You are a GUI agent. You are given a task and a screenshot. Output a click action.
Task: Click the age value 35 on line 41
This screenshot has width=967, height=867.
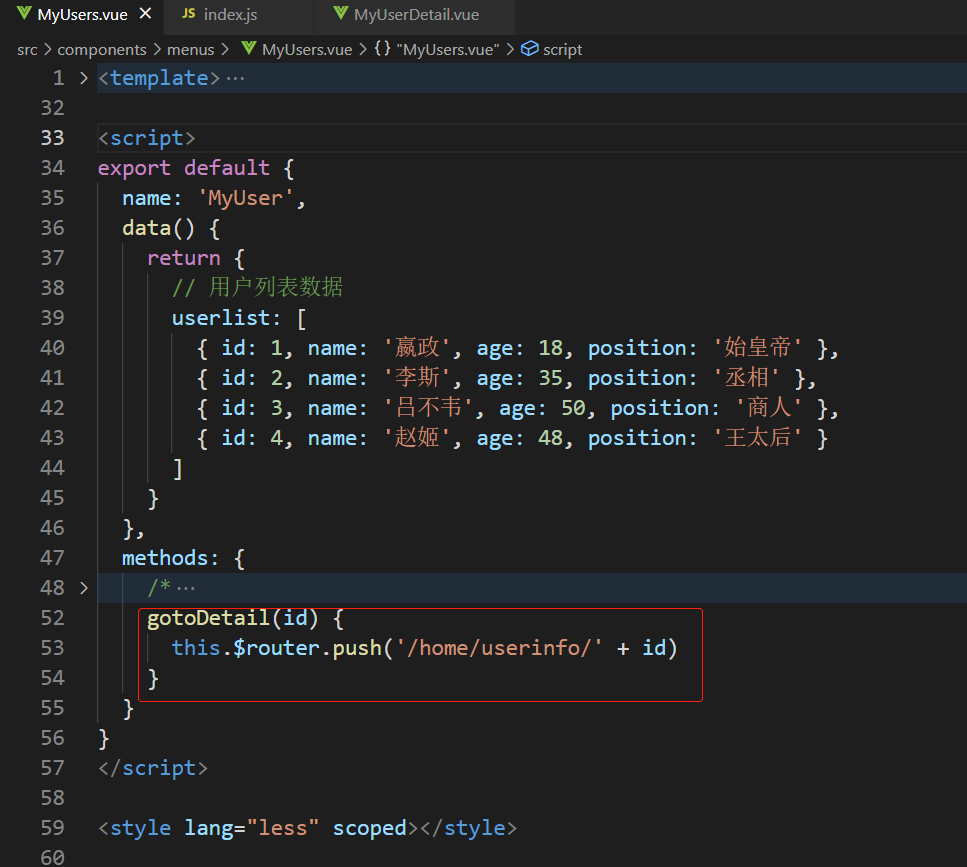click(551, 378)
